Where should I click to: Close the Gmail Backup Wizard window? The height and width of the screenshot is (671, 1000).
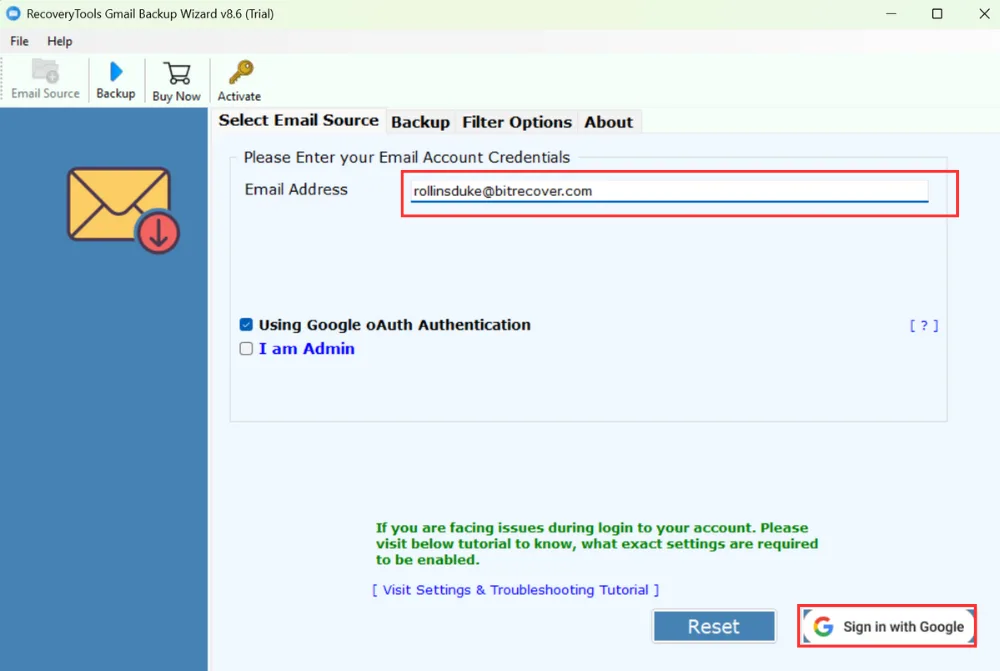[x=984, y=13]
